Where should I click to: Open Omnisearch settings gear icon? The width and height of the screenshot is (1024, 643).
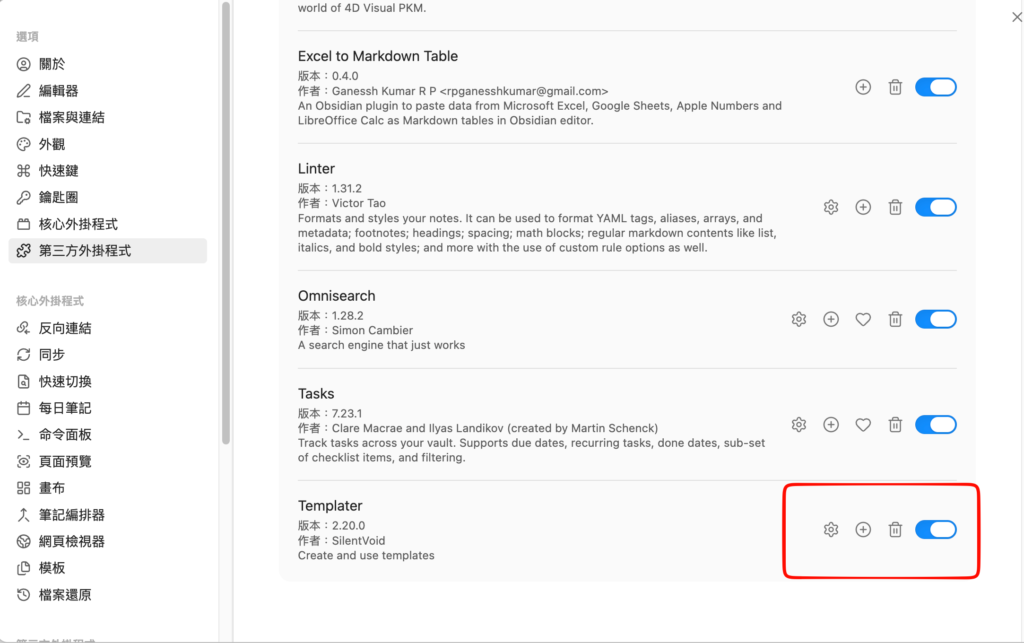[x=799, y=319]
